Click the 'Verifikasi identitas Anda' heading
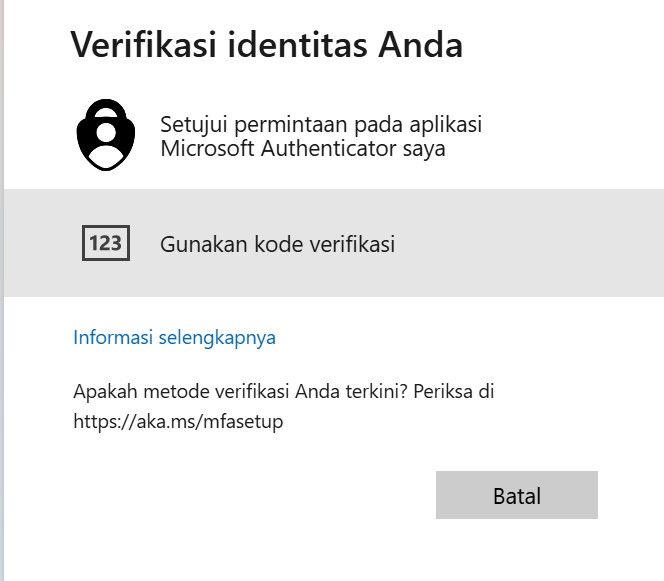This screenshot has width=664, height=581. click(267, 45)
